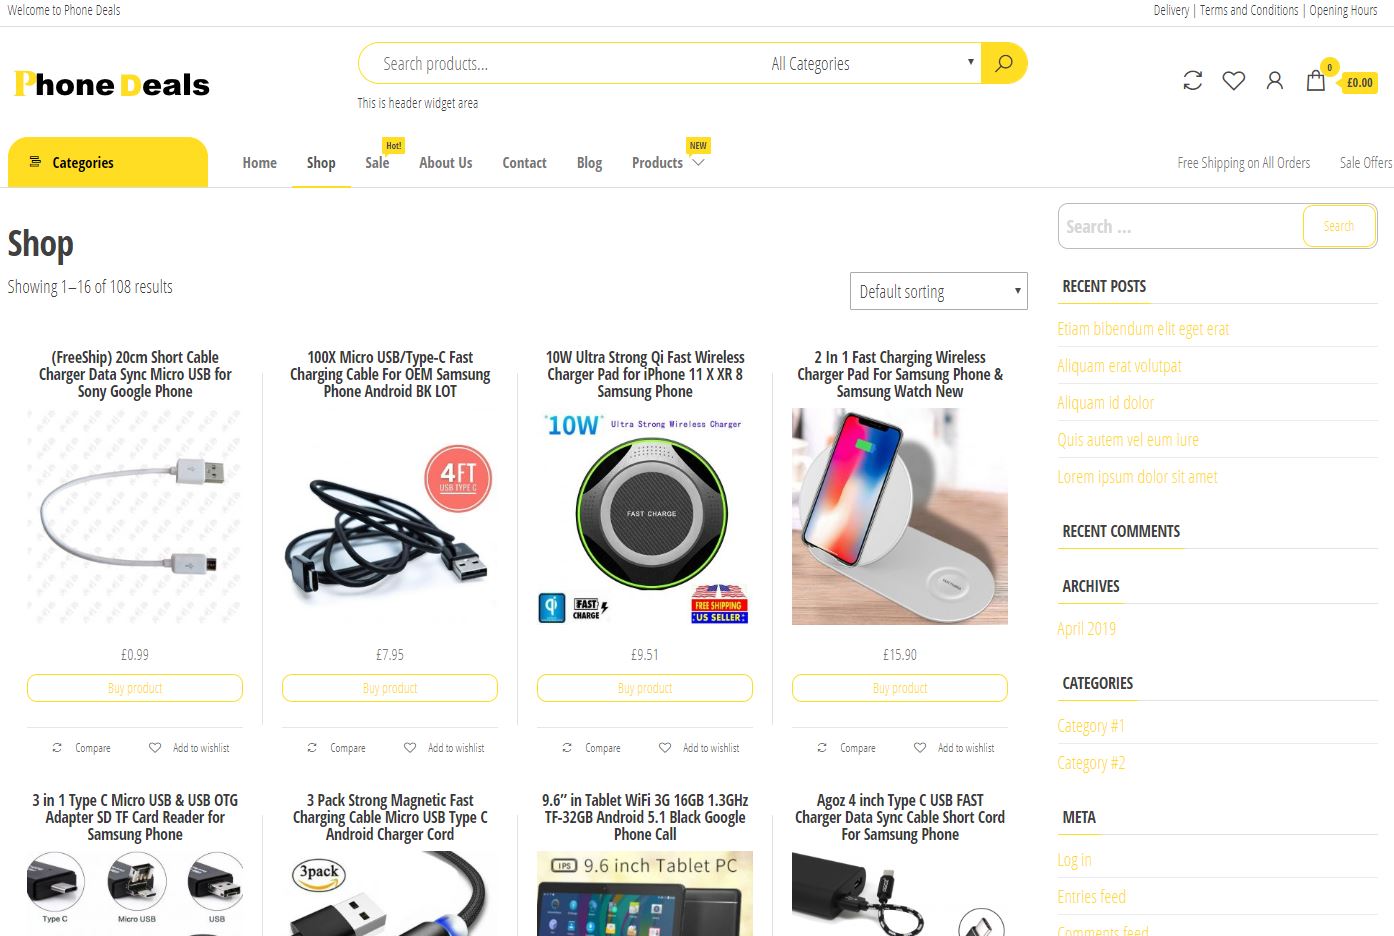
Task: Click Buy product for £7.95 cable
Action: (x=390, y=688)
